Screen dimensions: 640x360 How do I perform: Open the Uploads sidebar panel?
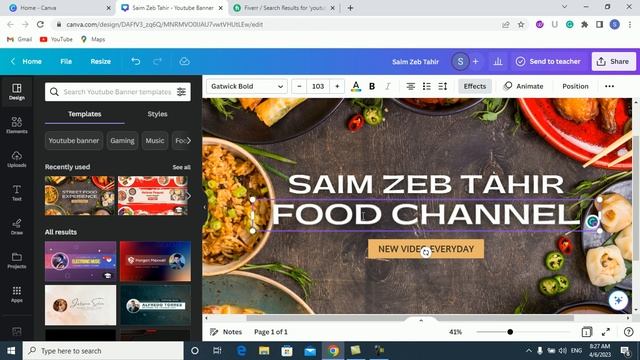pyautogui.click(x=17, y=159)
